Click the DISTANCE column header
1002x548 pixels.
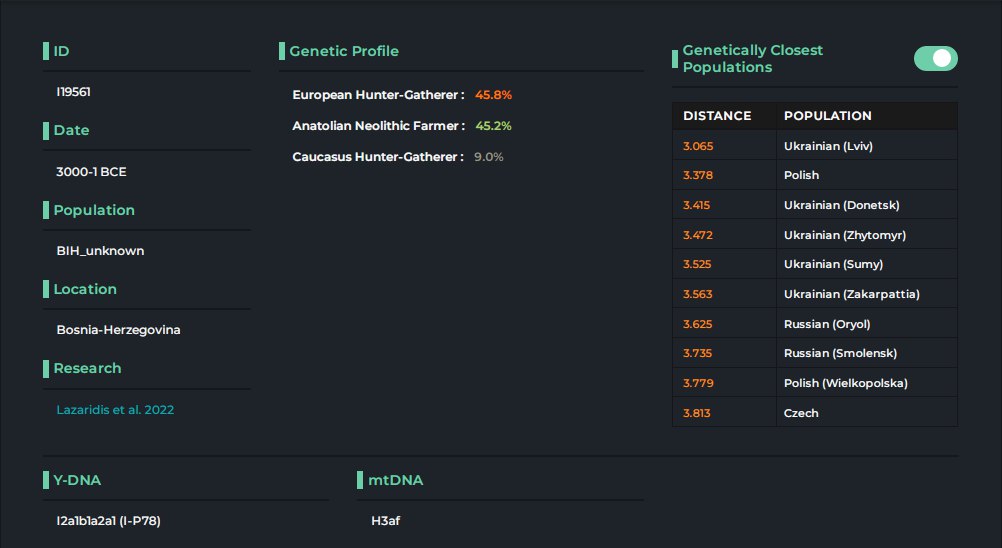point(717,116)
